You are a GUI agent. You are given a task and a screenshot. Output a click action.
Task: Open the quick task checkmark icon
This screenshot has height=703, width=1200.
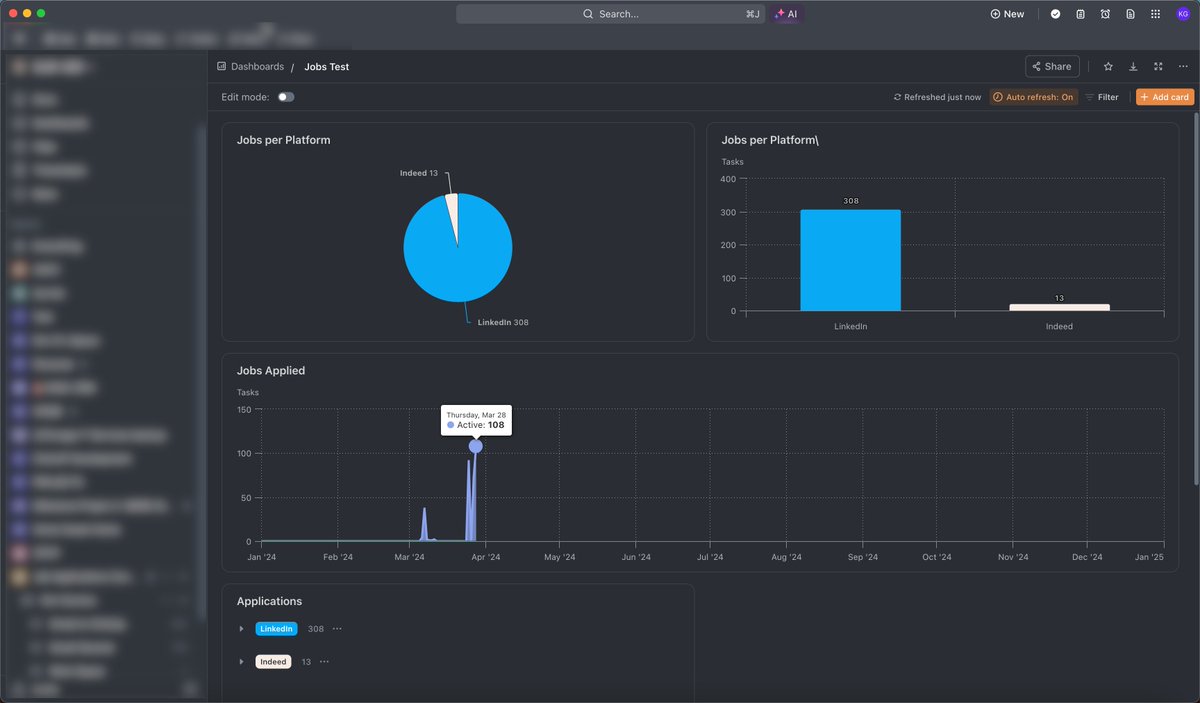click(x=1055, y=14)
